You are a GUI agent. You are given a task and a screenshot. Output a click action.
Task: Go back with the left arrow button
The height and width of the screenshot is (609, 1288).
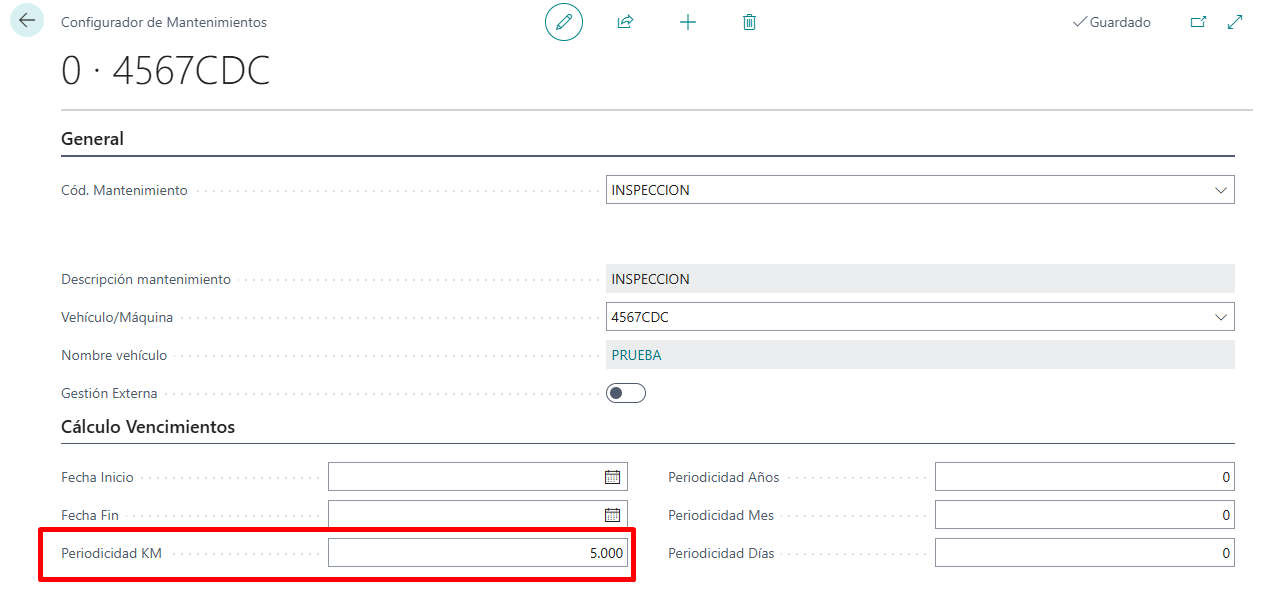coord(27,20)
